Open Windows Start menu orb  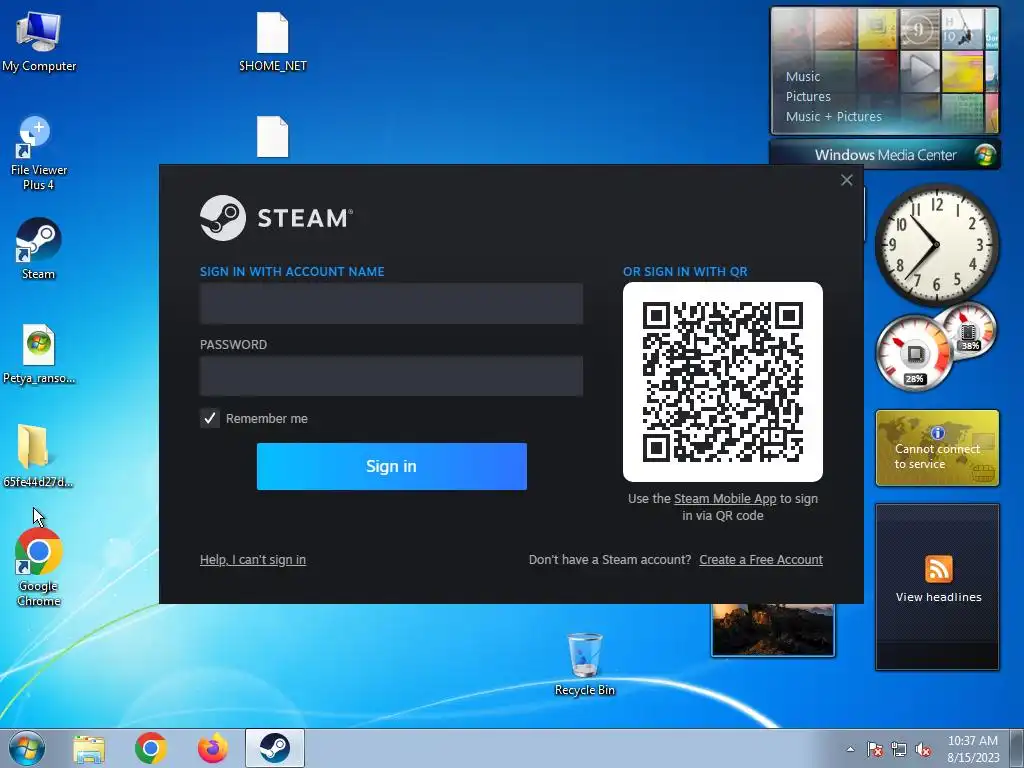(x=27, y=748)
